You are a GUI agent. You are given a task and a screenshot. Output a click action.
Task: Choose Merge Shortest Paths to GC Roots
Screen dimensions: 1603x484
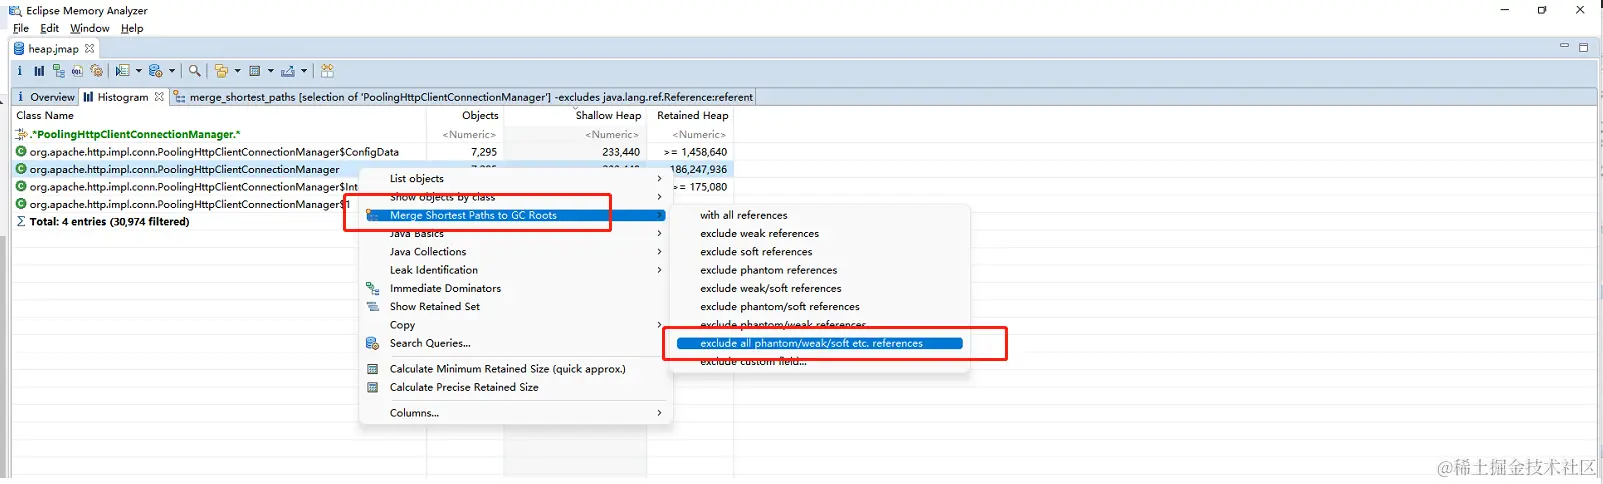515,215
